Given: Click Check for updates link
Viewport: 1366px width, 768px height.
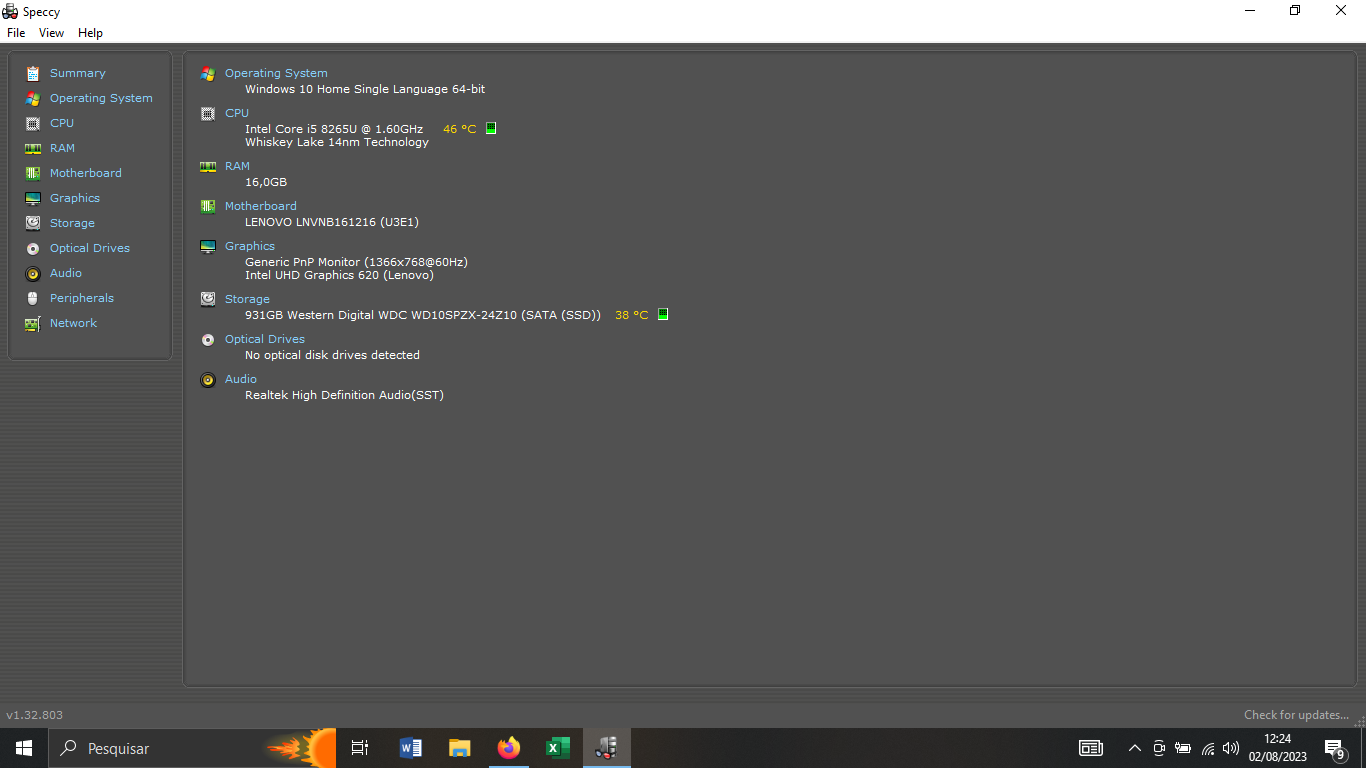Looking at the screenshot, I should [x=1296, y=715].
